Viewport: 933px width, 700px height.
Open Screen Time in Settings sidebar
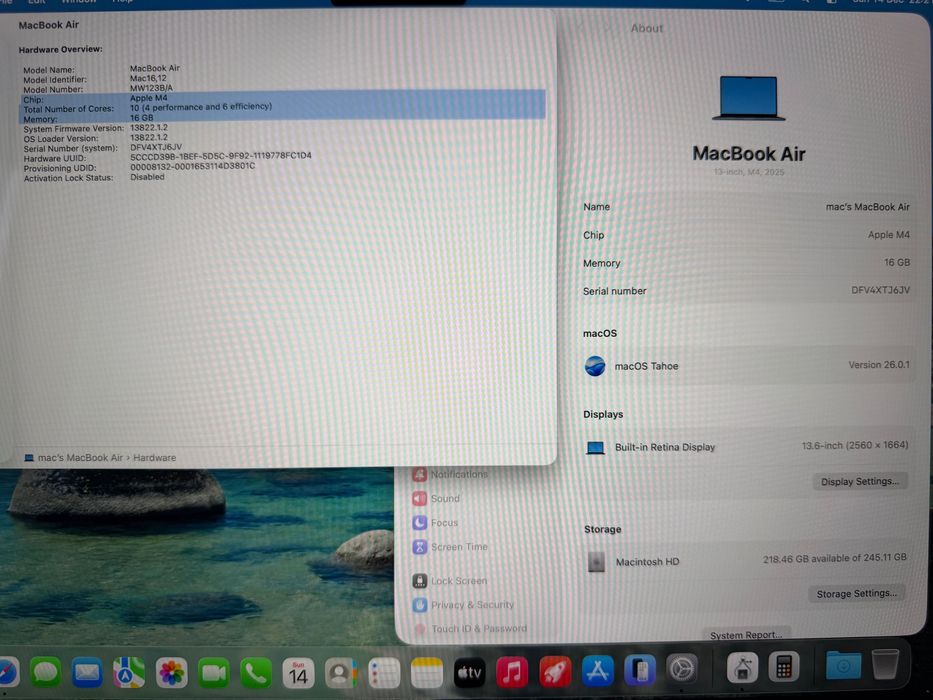[450, 546]
